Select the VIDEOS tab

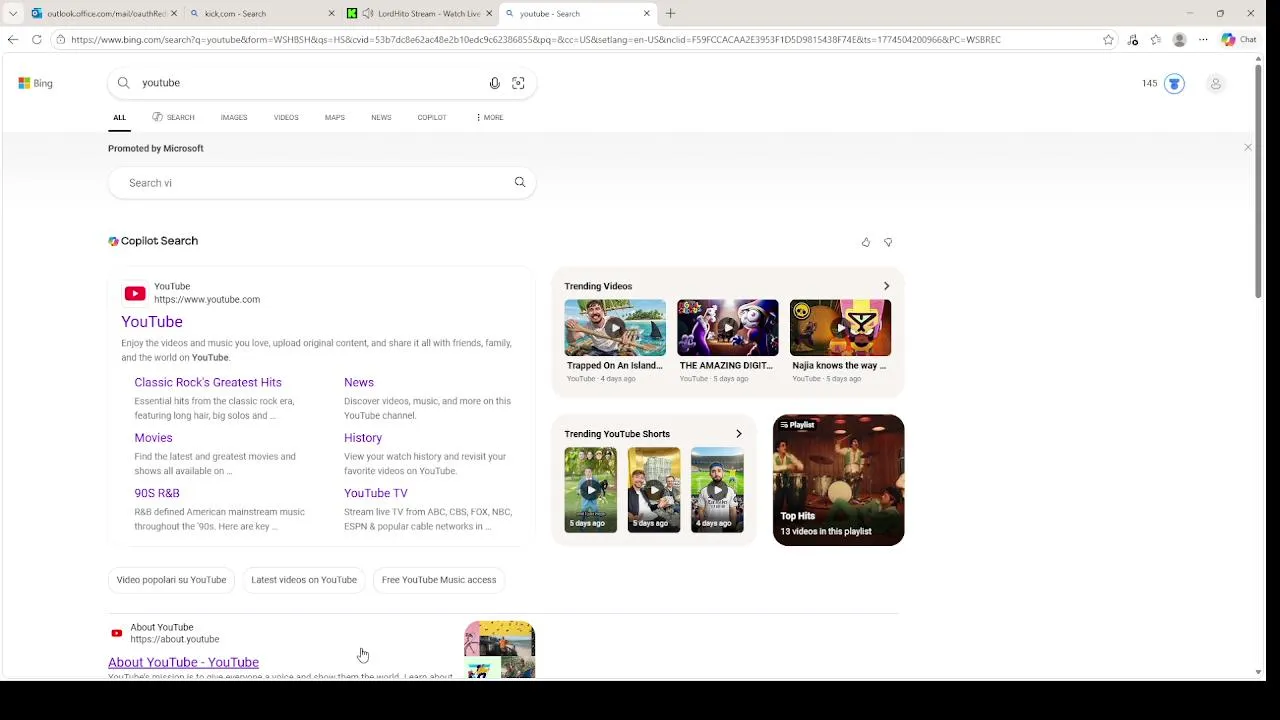tap(286, 117)
